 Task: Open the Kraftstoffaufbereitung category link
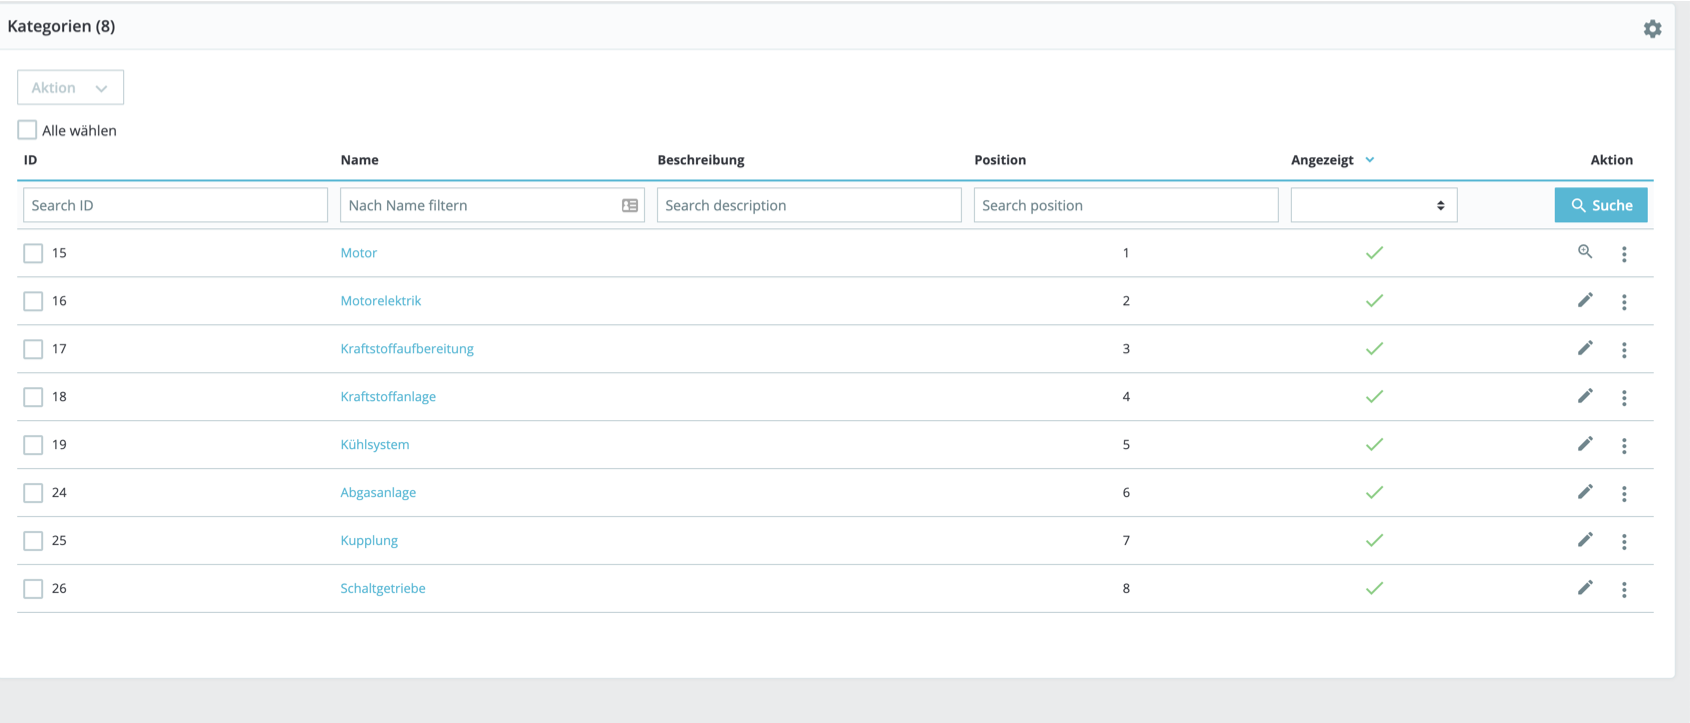(407, 348)
